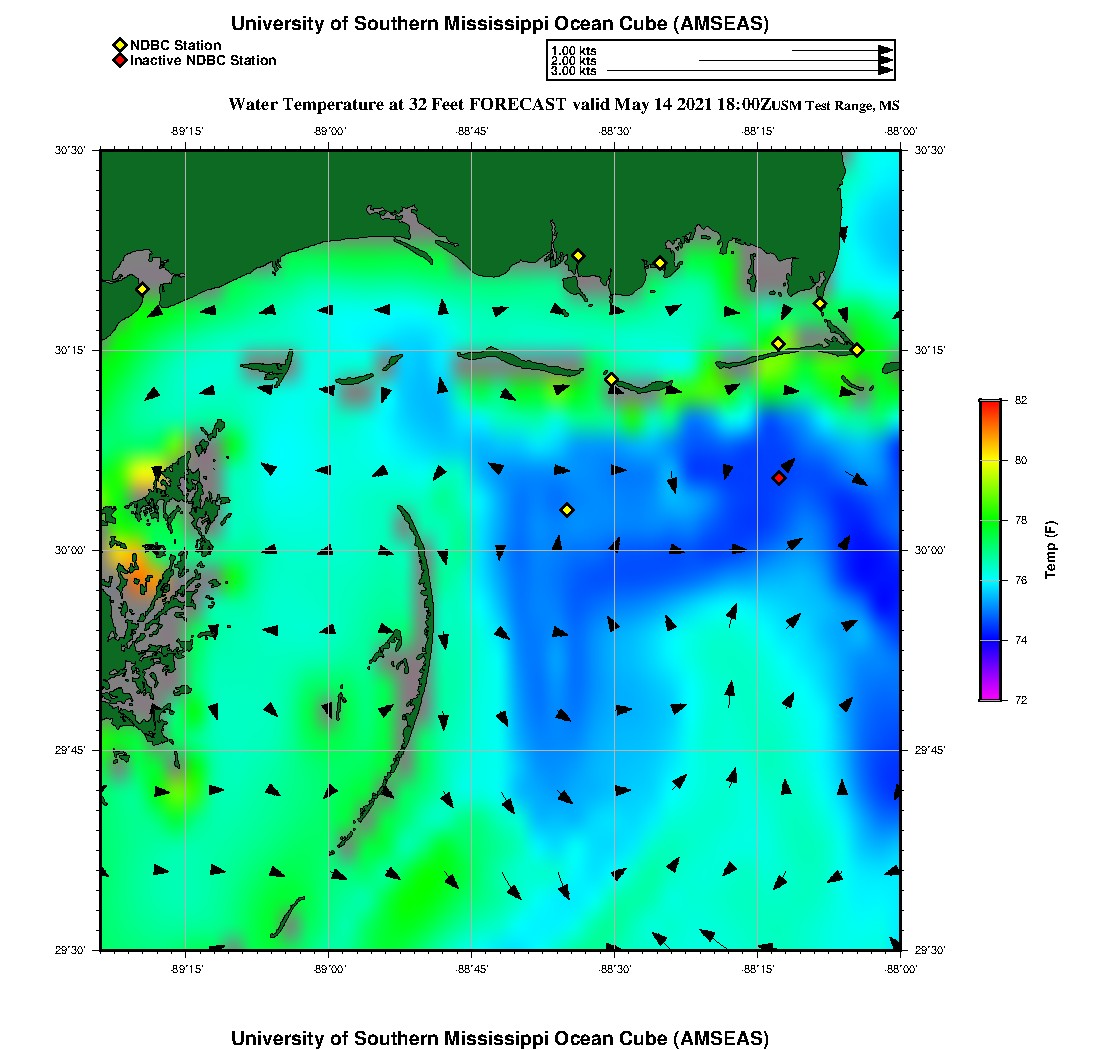Click the -88'15' label on the top axis

pos(758,131)
